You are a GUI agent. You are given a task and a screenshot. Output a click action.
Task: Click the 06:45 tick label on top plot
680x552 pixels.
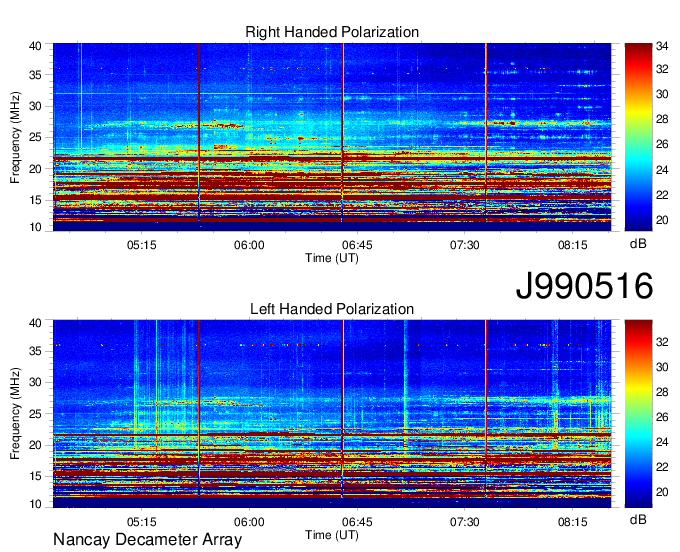click(357, 245)
